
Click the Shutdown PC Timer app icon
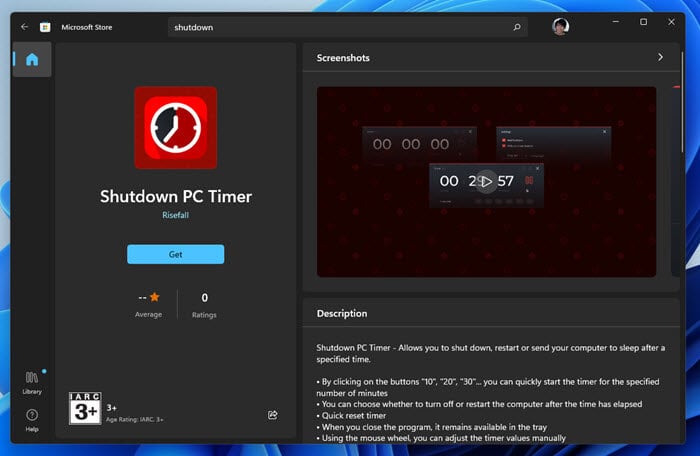coord(175,126)
